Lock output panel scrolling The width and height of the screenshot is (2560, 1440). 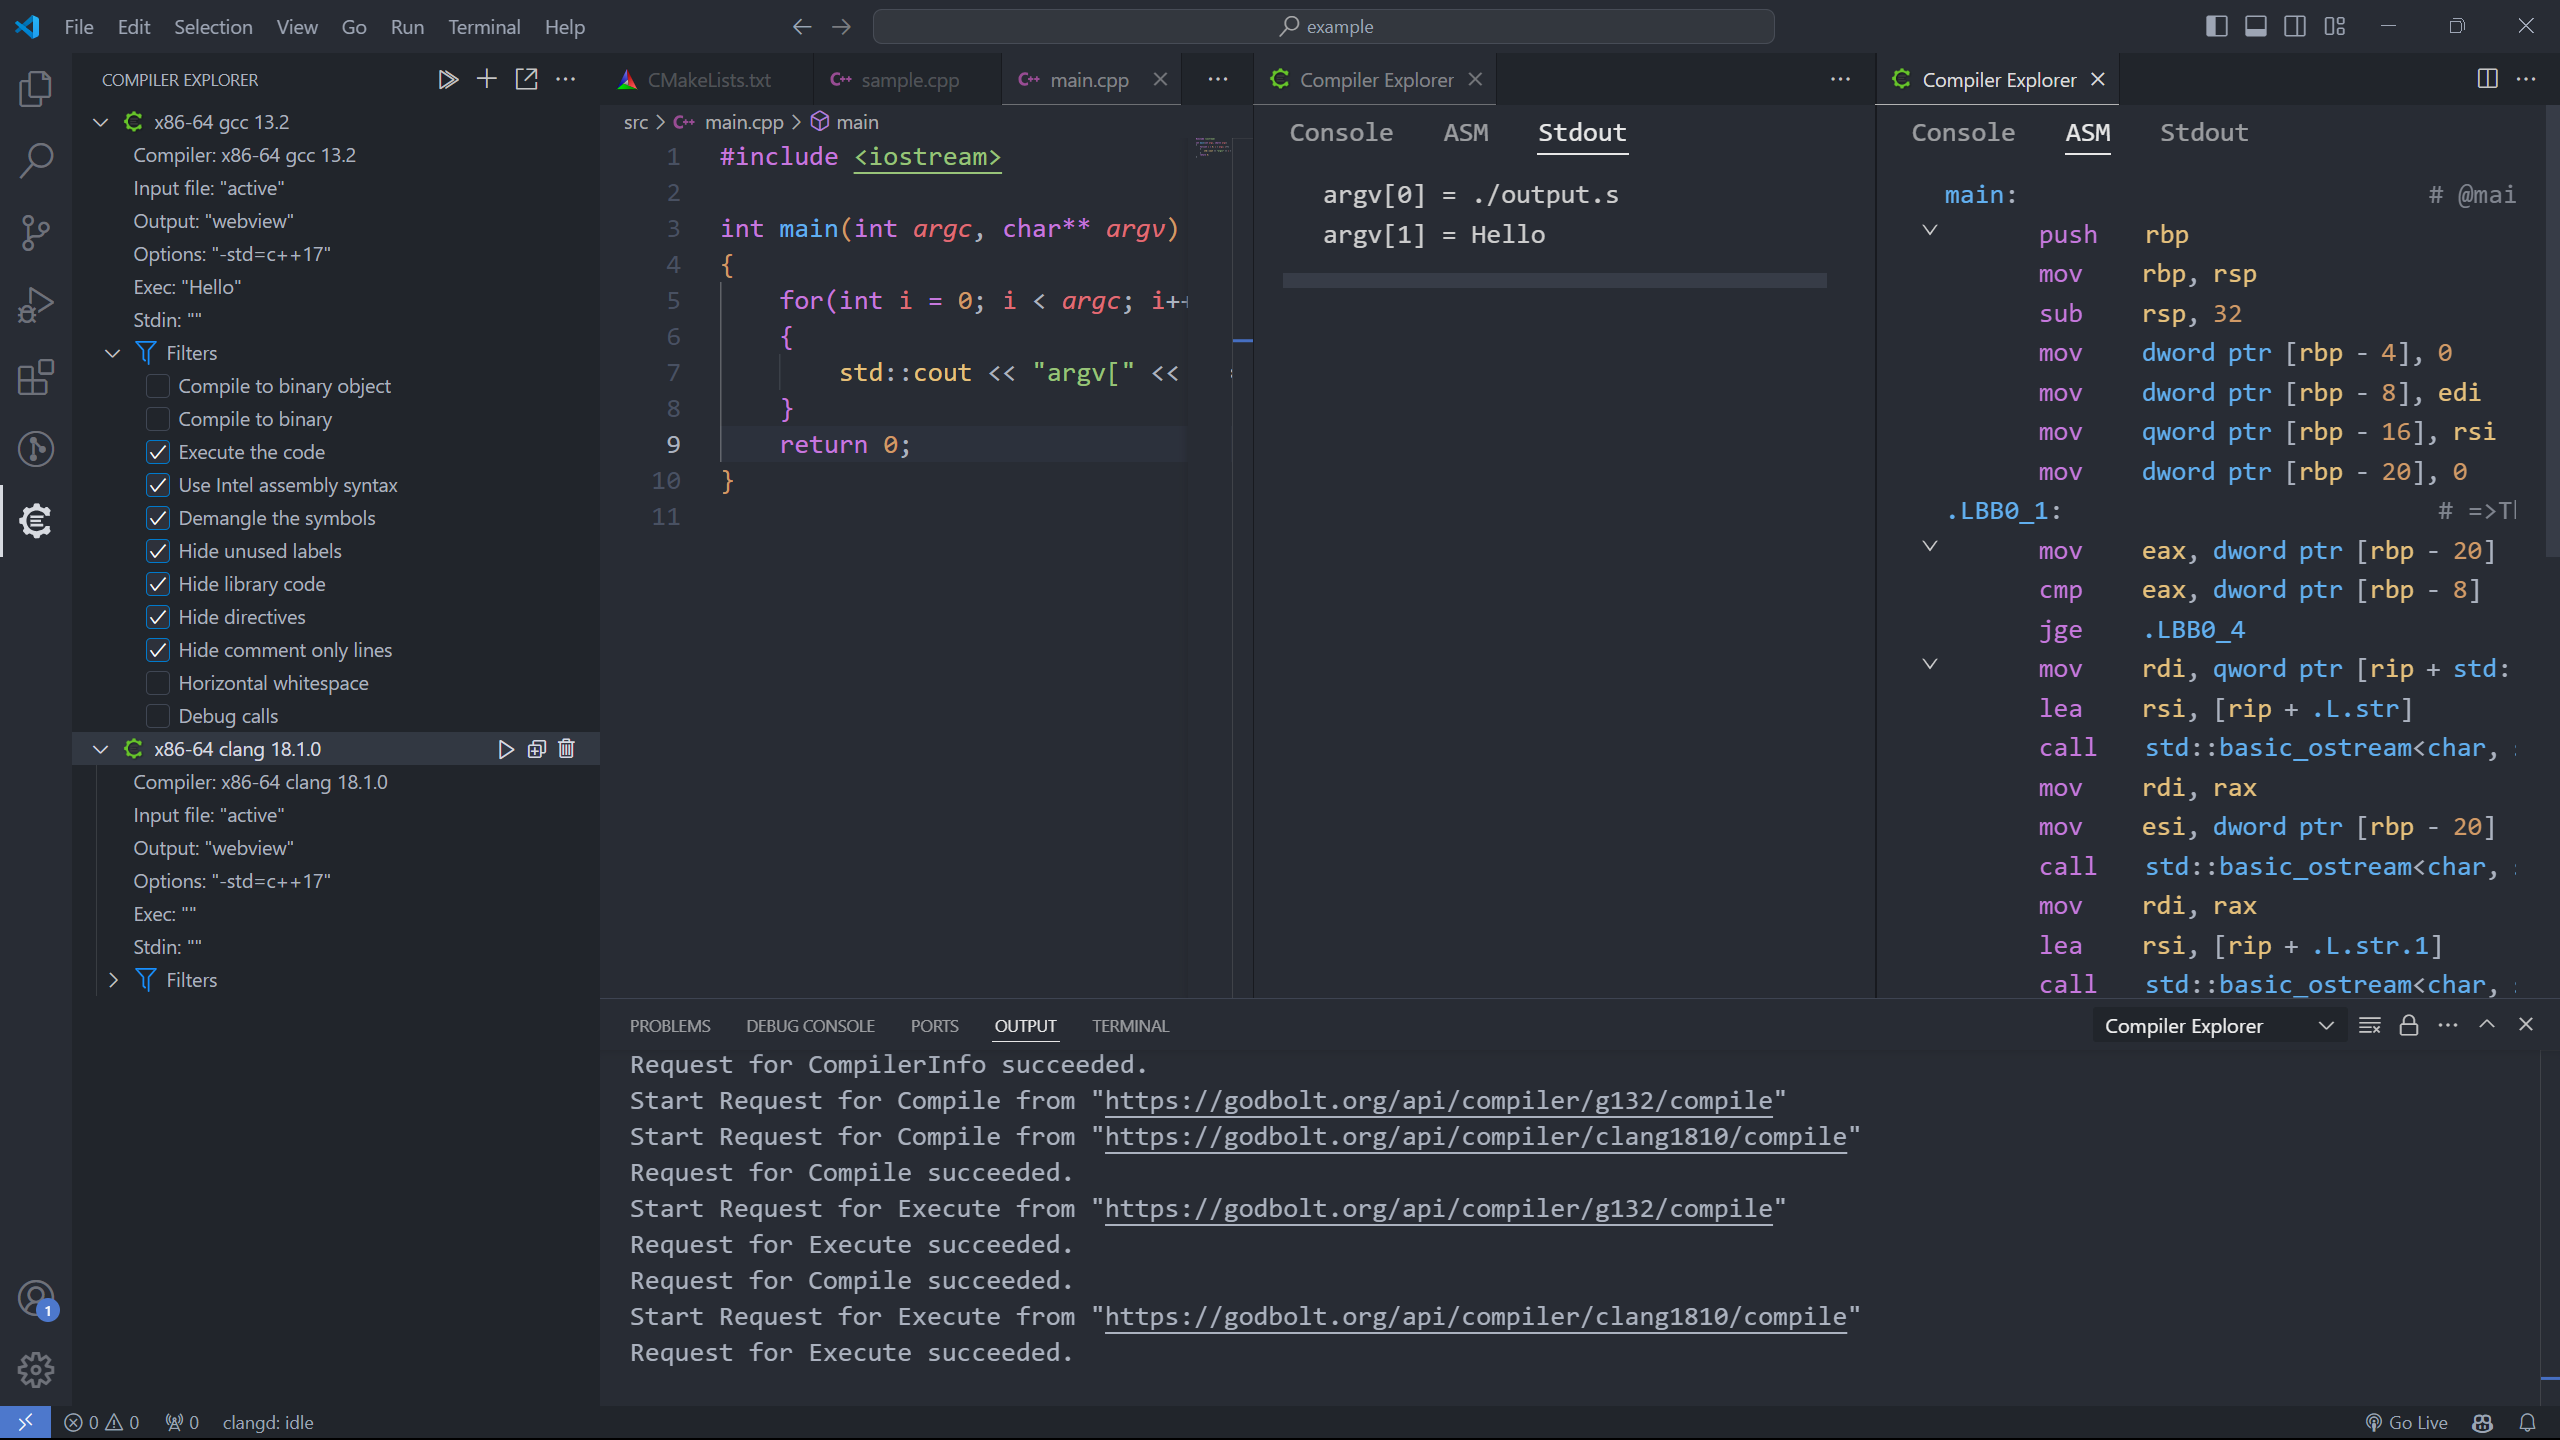(x=2408, y=1025)
